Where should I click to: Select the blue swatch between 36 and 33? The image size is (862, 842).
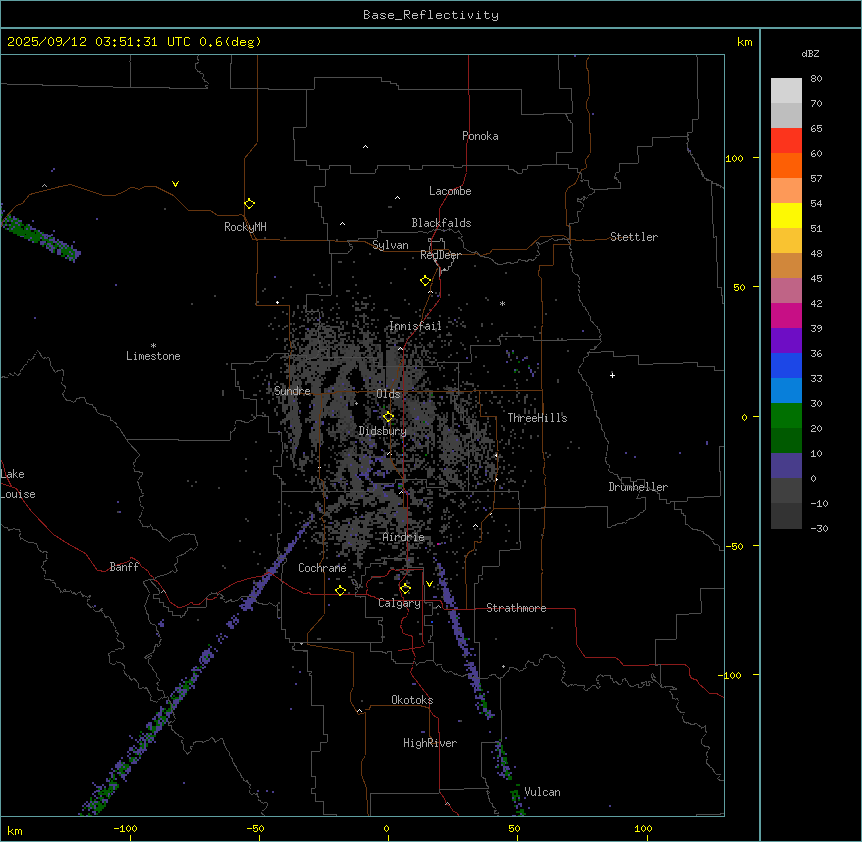coord(786,366)
